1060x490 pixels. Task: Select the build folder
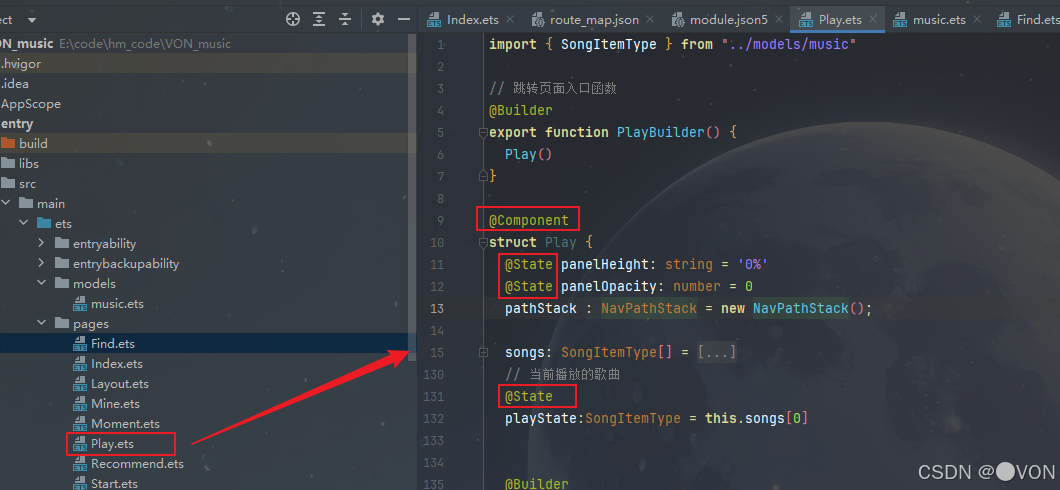33,143
